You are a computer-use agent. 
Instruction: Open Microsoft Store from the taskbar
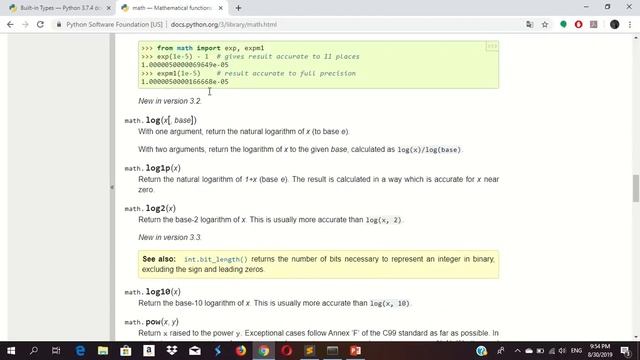coord(126,351)
